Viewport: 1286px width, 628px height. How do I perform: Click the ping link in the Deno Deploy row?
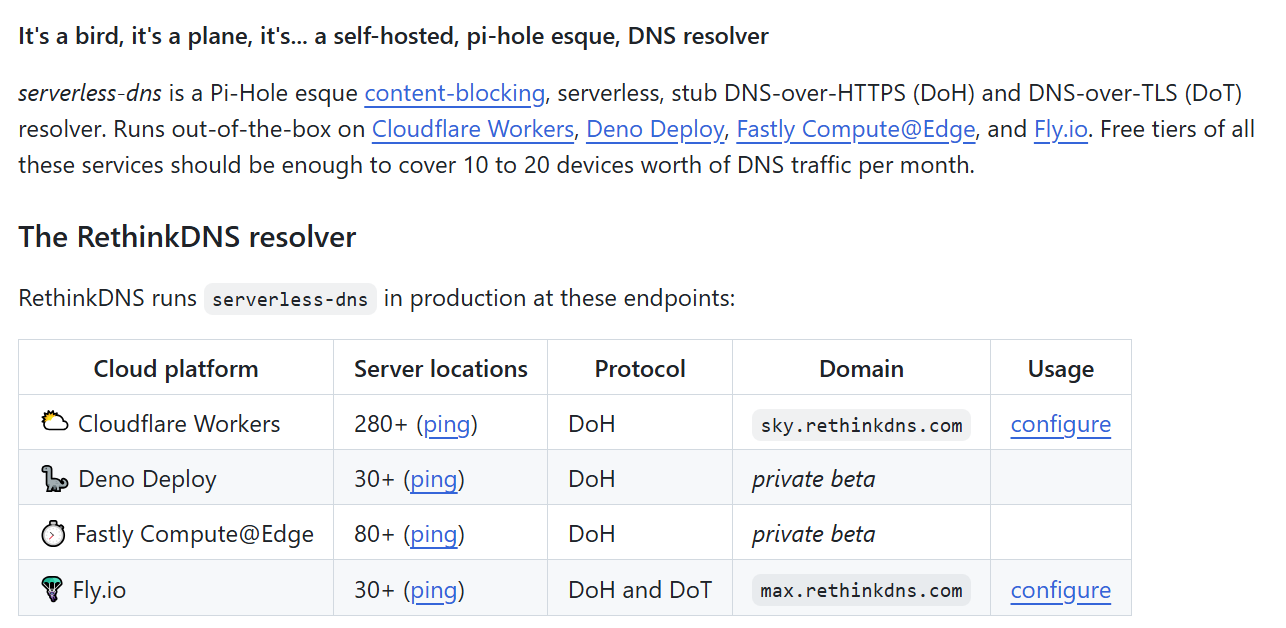click(434, 479)
